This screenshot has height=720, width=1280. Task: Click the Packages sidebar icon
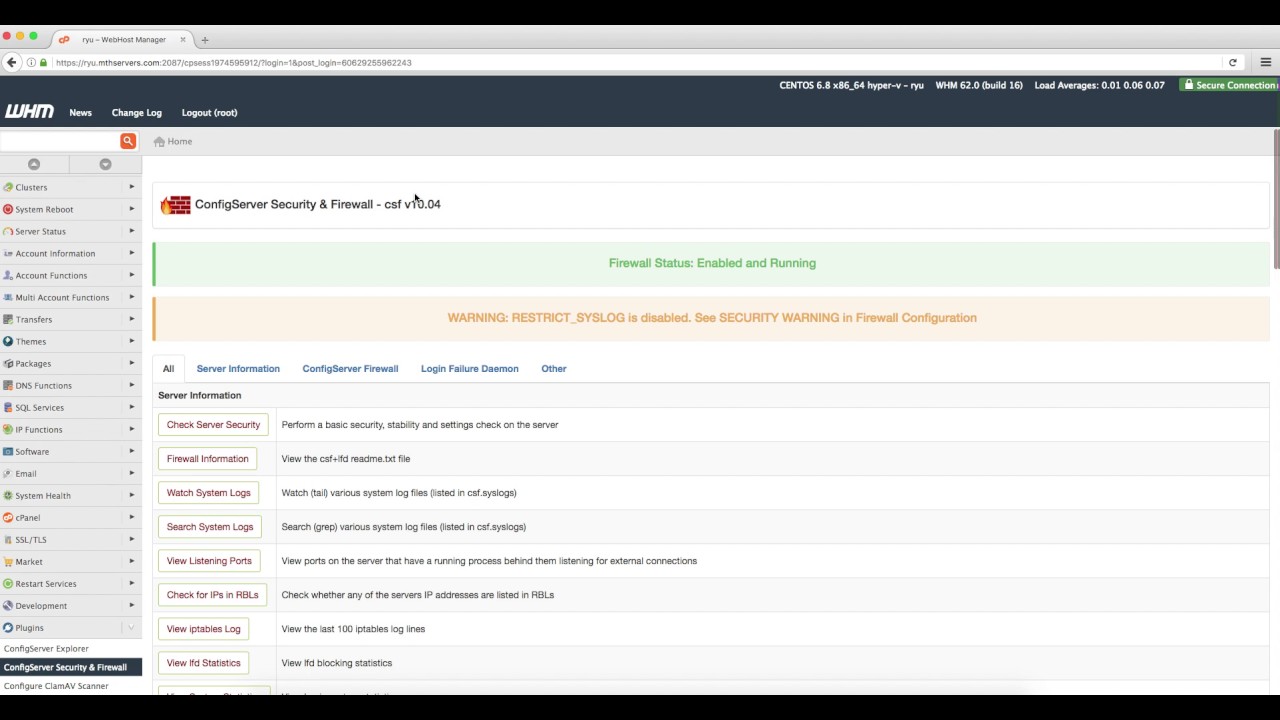click(x=8, y=363)
